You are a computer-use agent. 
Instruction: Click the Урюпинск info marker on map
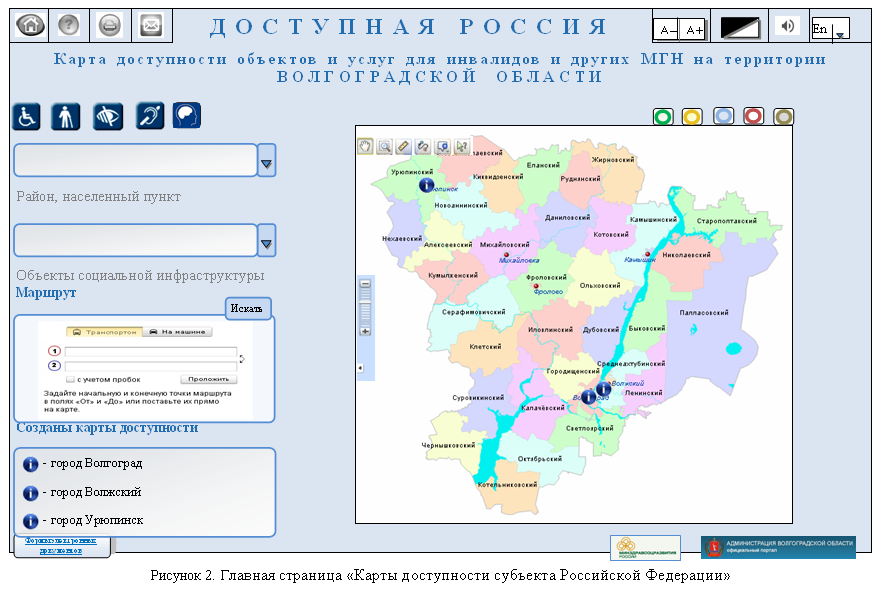click(426, 184)
